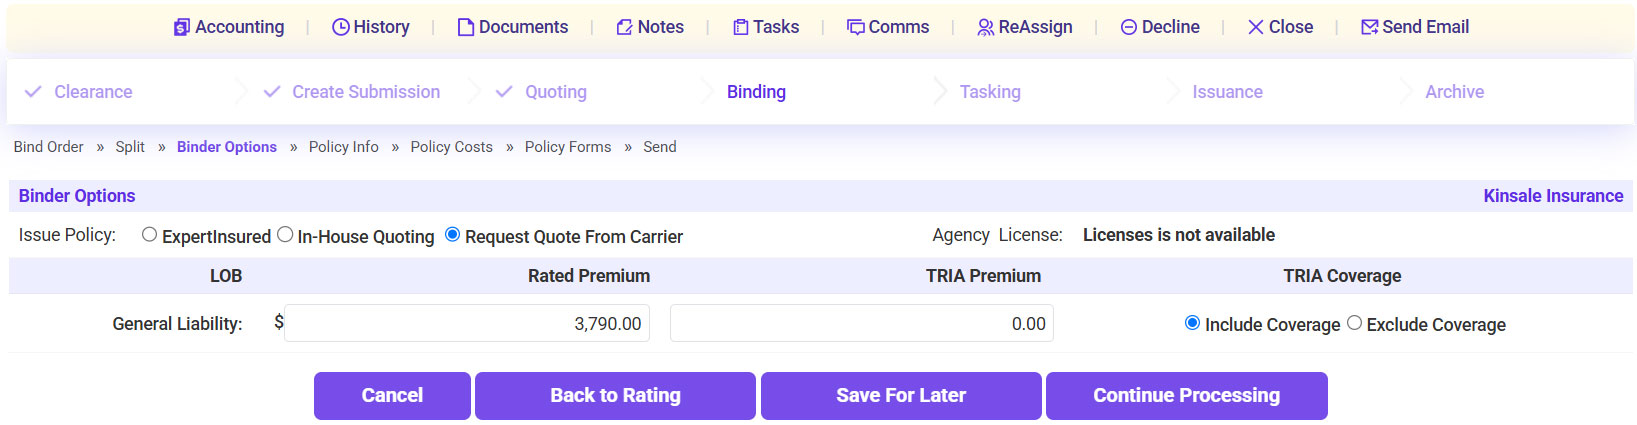Click the ReAssign user icon
Image resolution: width=1637 pixels, height=425 pixels.
pyautogui.click(x=986, y=27)
